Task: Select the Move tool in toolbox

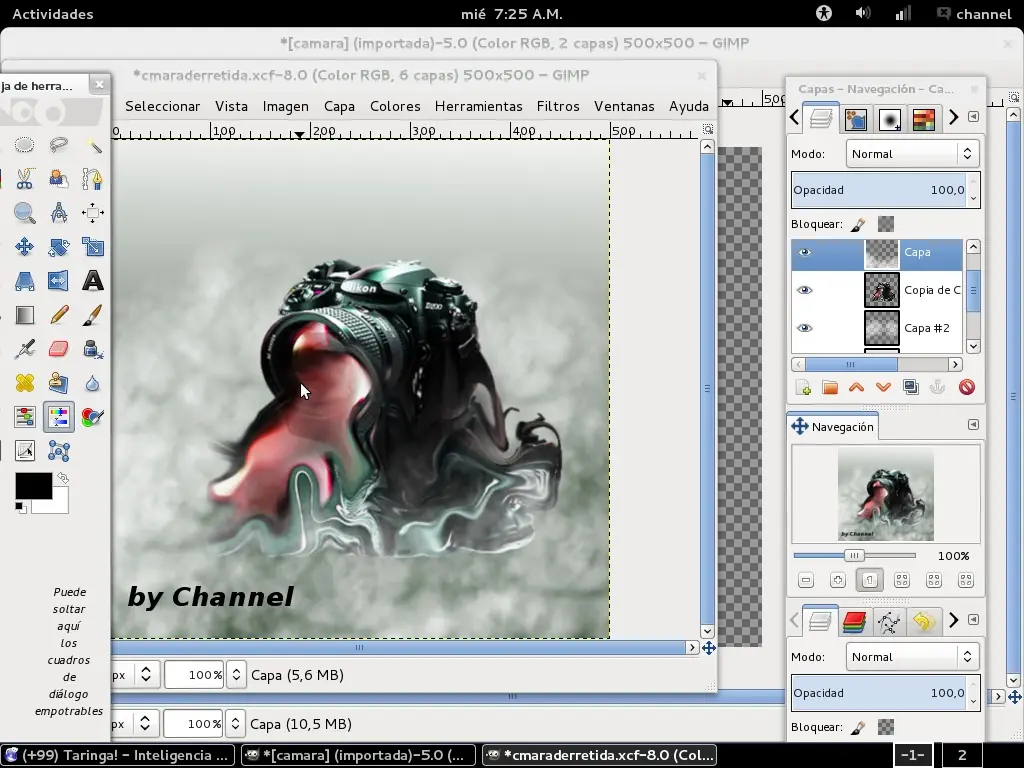Action: pyautogui.click(x=24, y=246)
